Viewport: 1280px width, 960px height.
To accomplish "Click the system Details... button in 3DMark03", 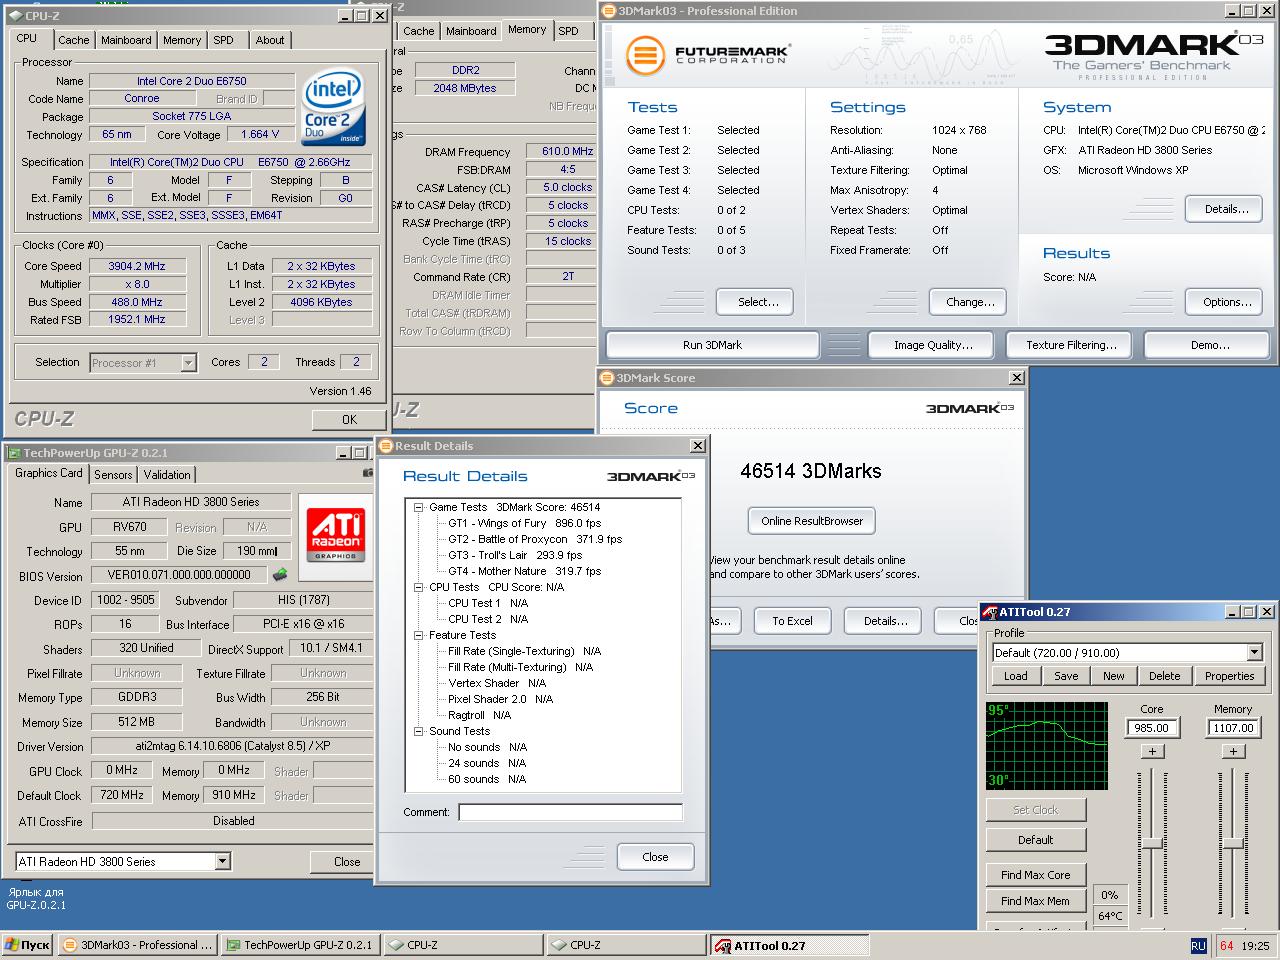I will click(1226, 209).
